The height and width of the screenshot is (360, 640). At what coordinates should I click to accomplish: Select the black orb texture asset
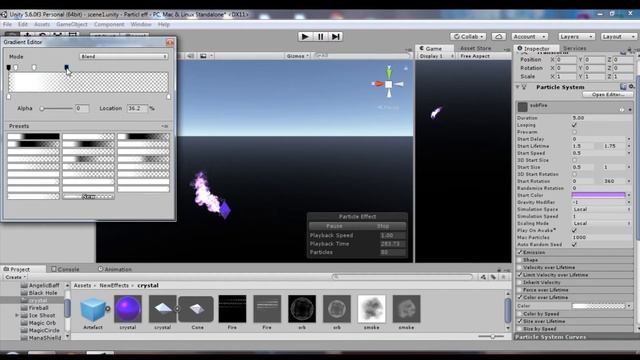pos(302,309)
